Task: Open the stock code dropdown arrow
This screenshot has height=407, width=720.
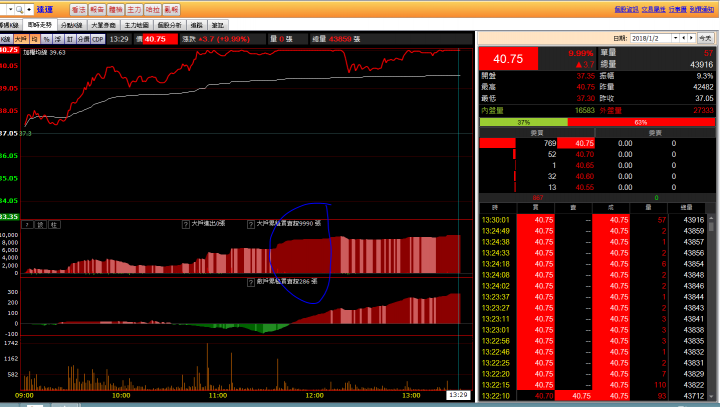Action: pyautogui.click(x=11, y=9)
